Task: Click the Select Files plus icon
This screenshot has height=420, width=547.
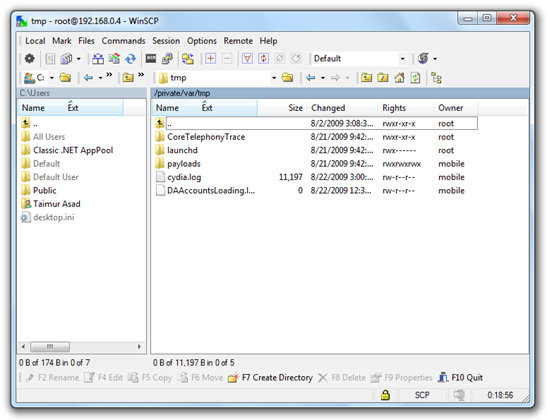Action: tap(210, 59)
